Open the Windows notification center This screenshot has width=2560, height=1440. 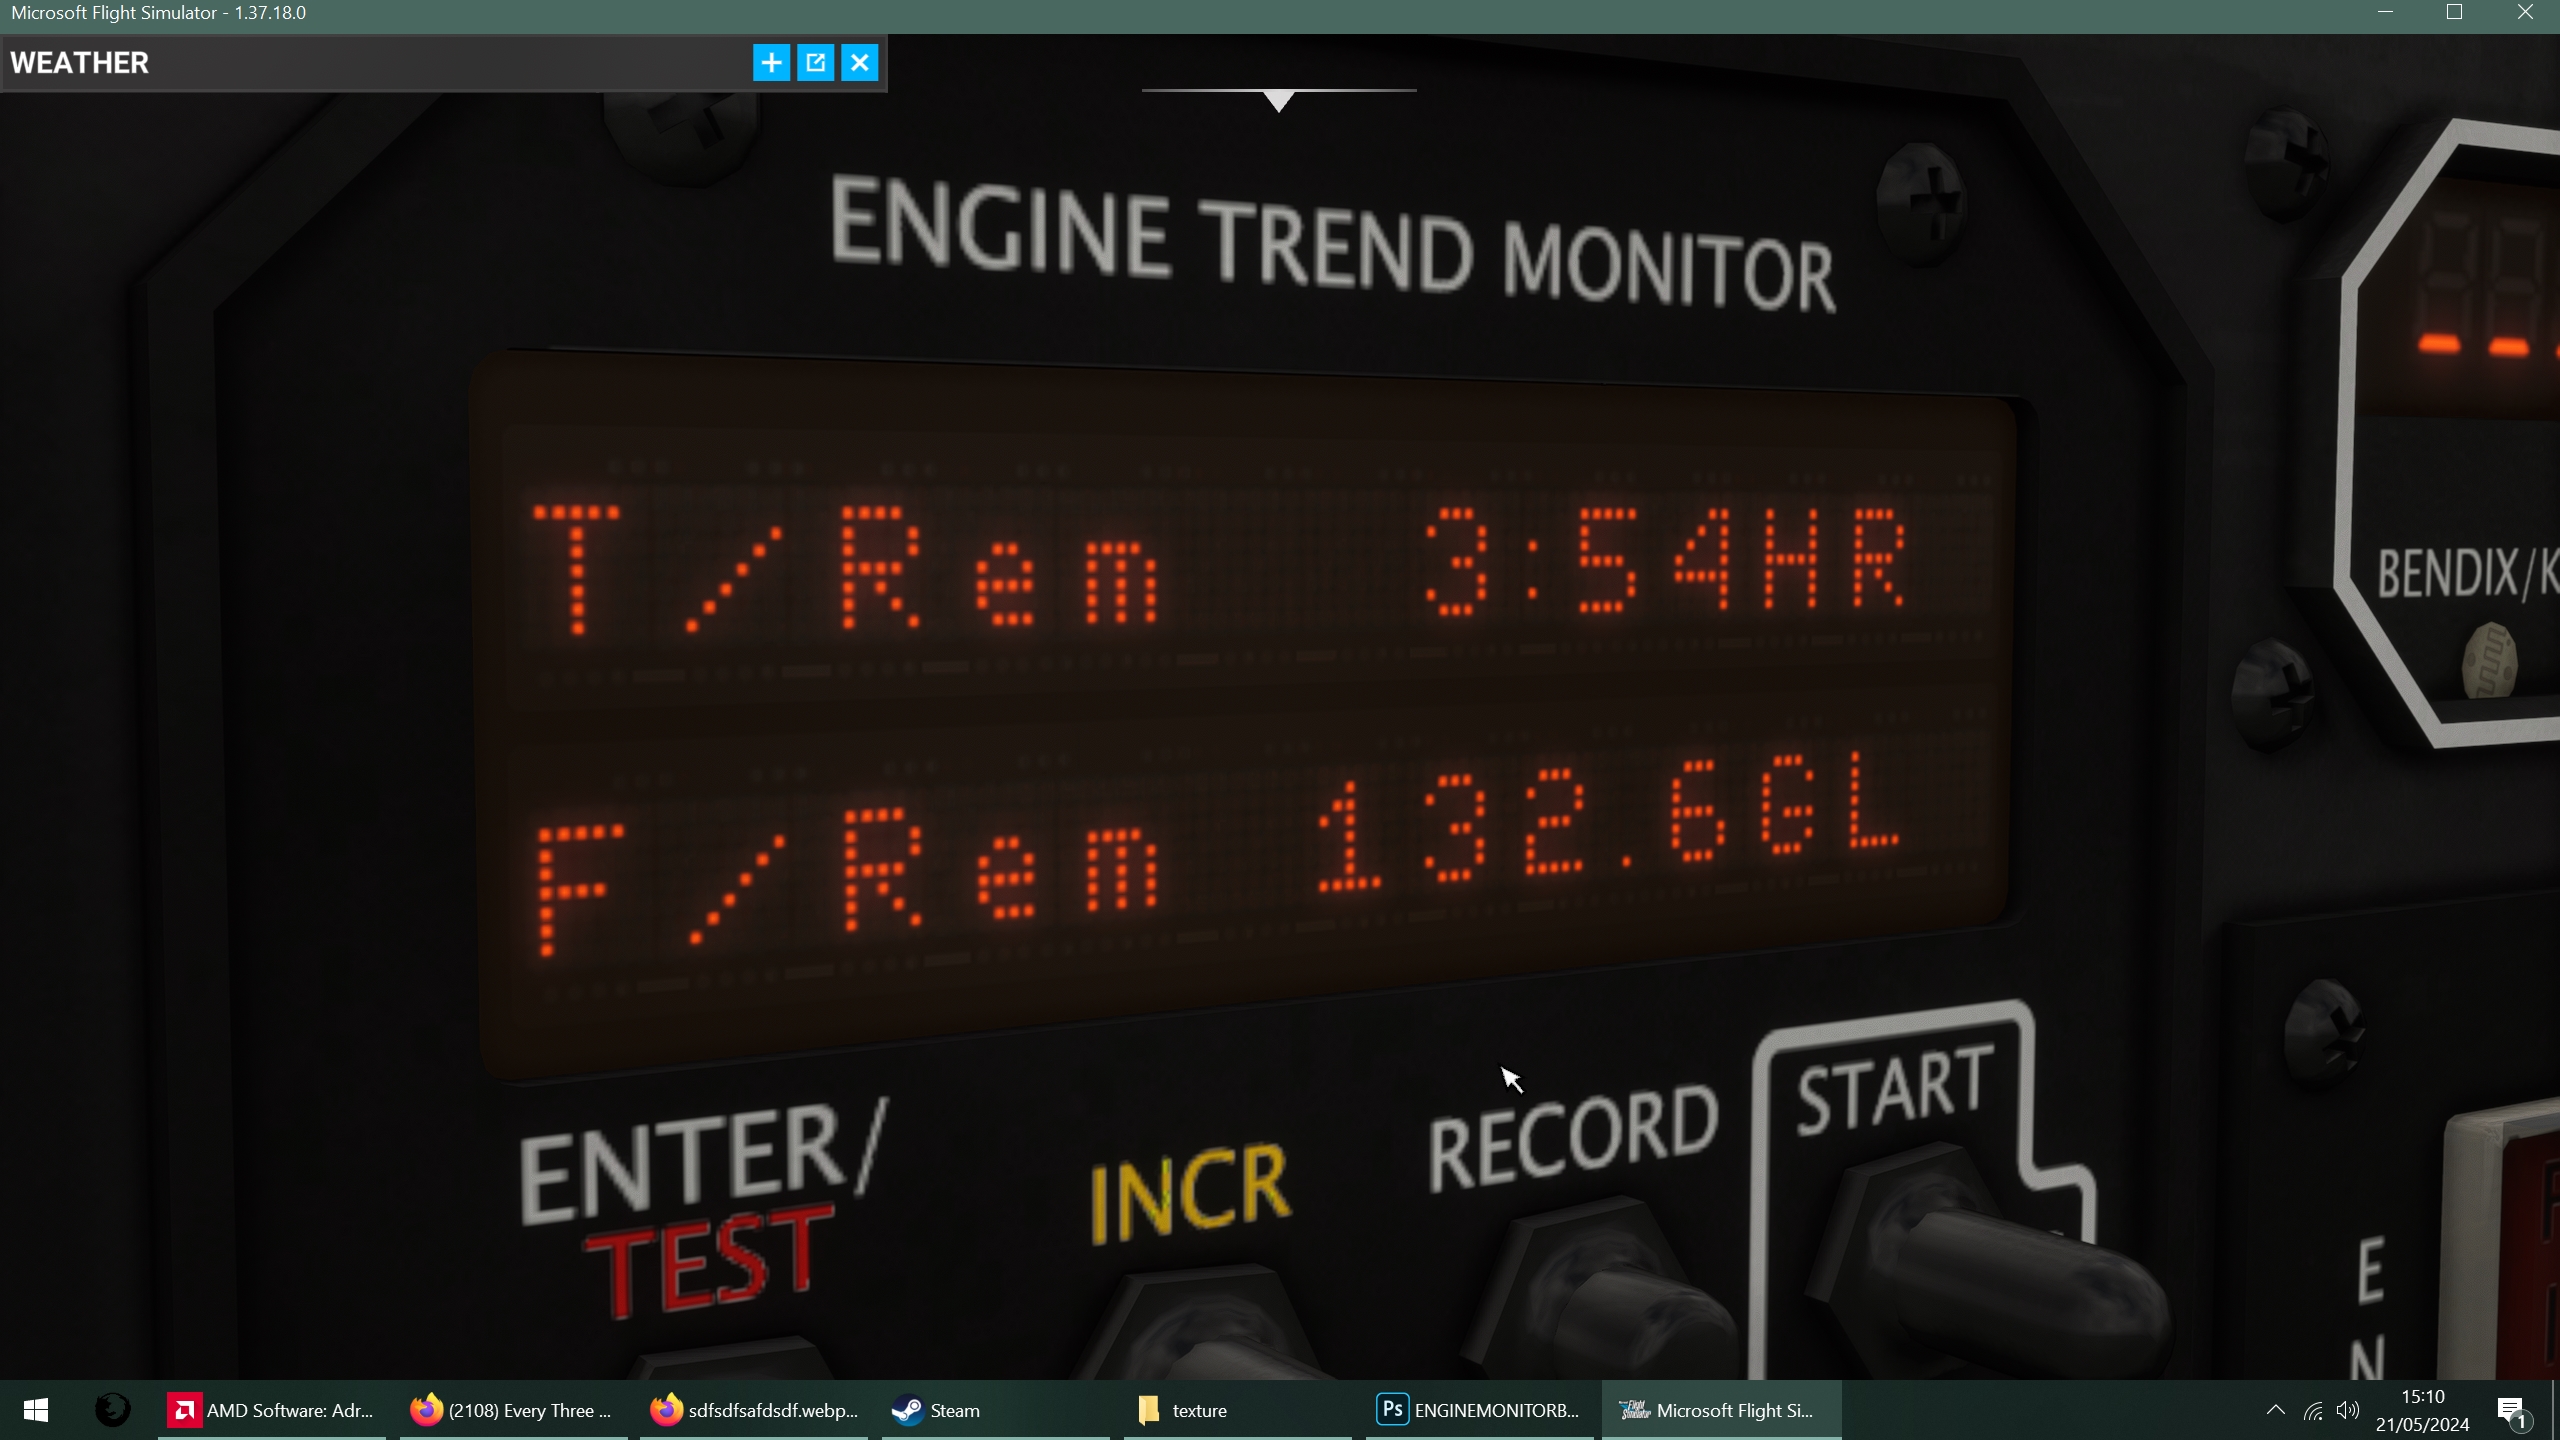click(x=2514, y=1412)
